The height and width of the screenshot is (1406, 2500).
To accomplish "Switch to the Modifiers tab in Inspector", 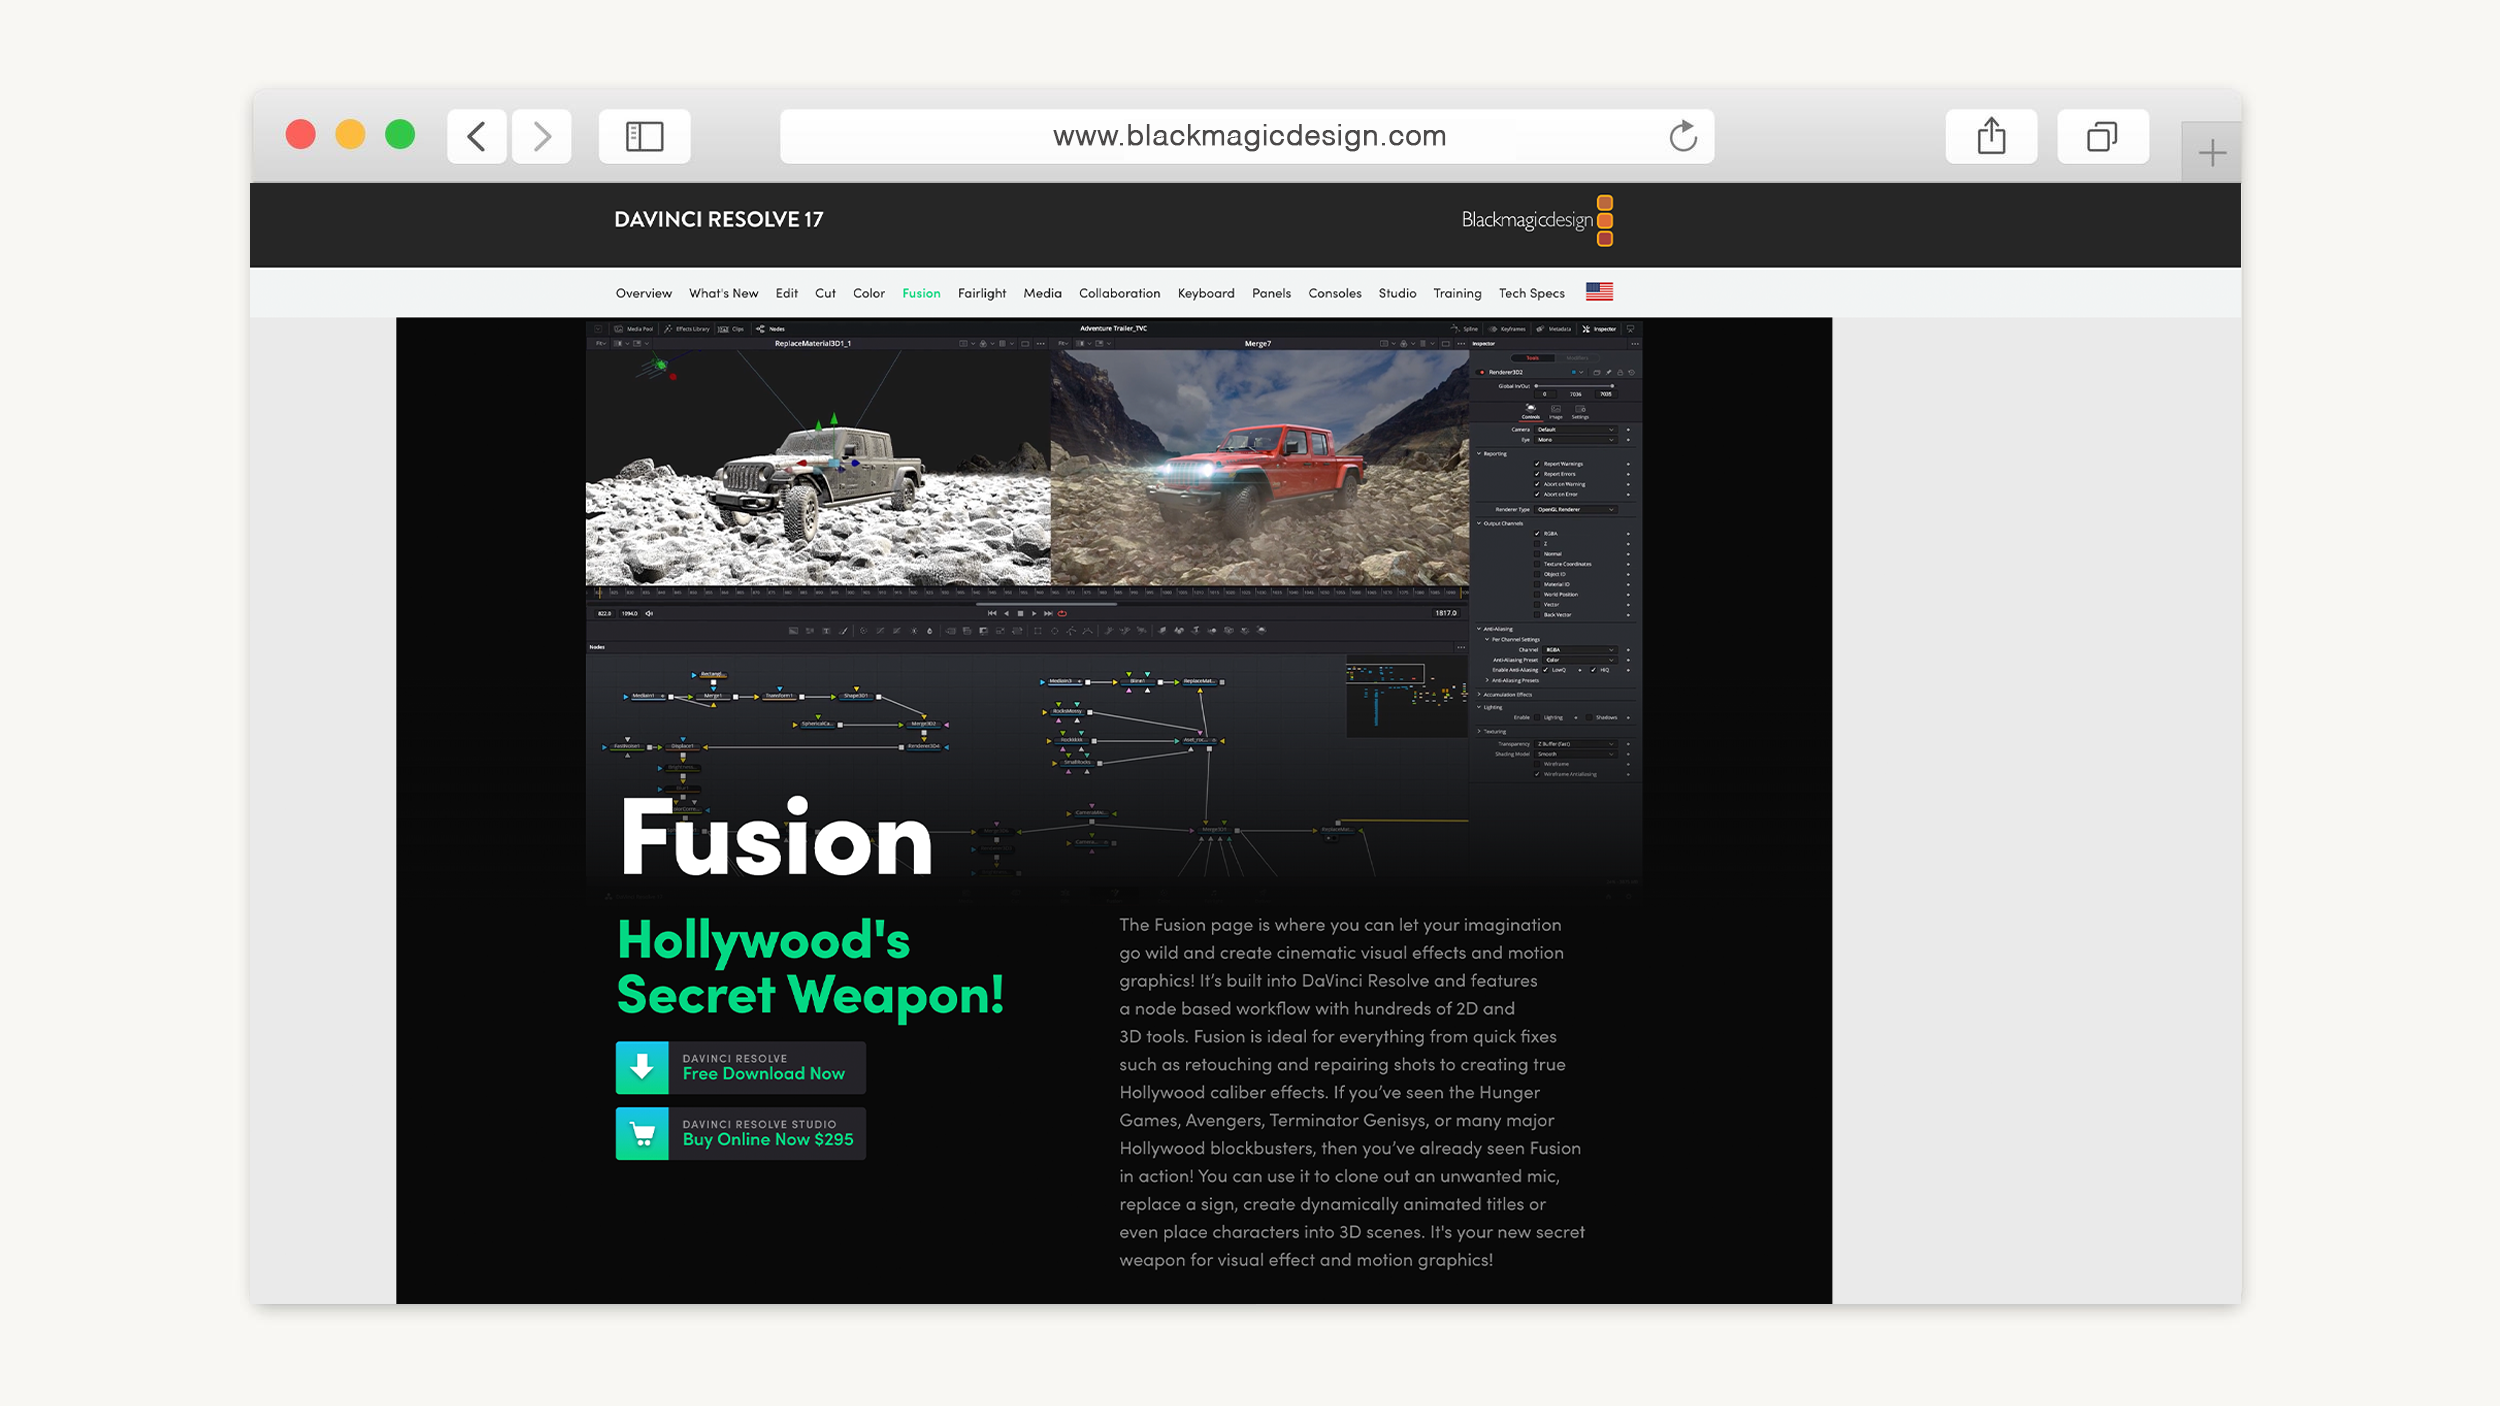I will pyautogui.click(x=1577, y=358).
